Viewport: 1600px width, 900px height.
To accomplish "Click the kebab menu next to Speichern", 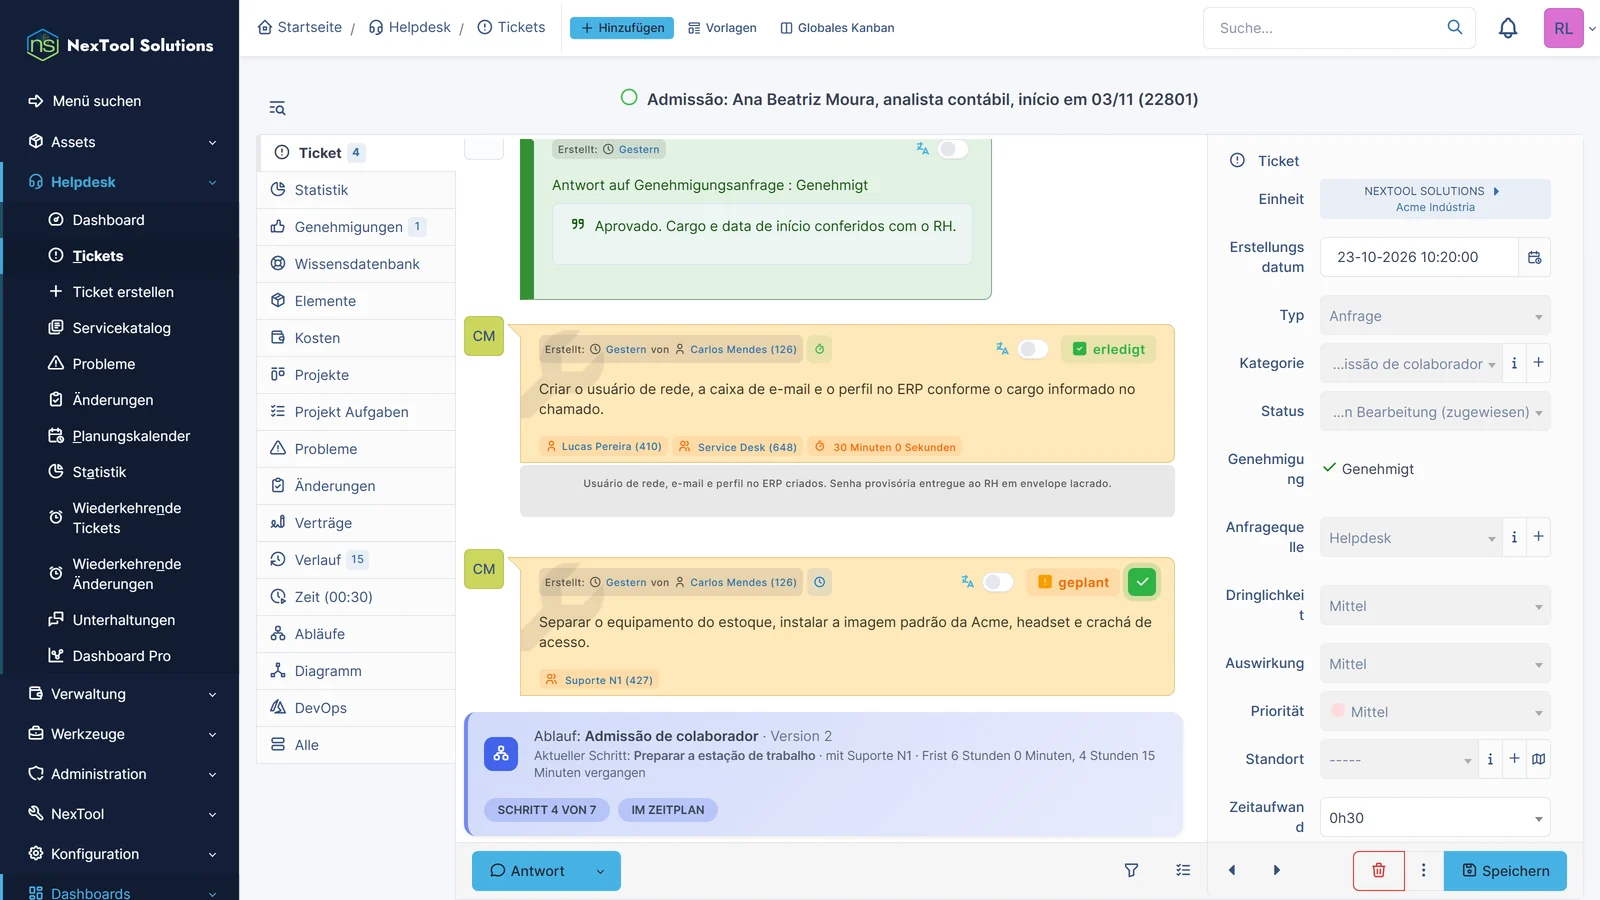I will tap(1424, 870).
